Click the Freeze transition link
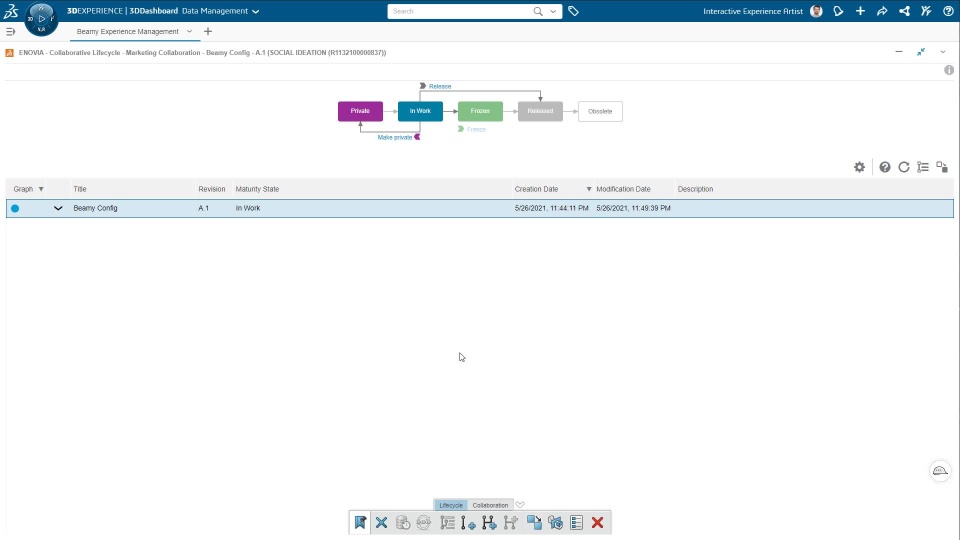 point(476,129)
